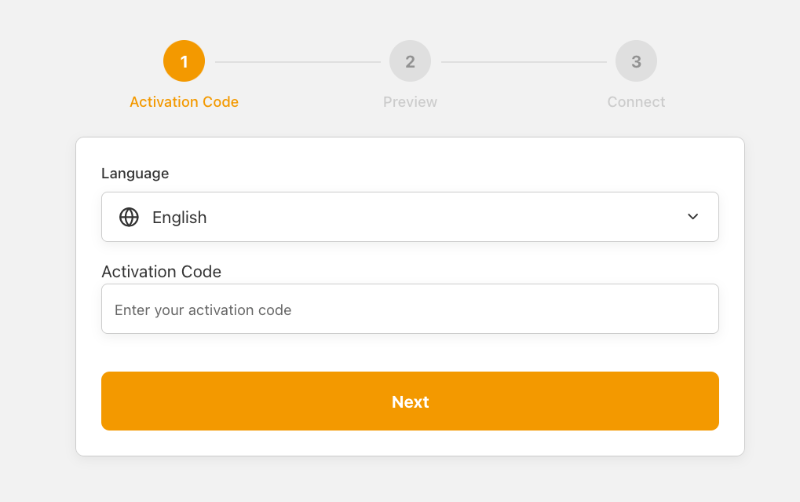The image size is (800, 502).
Task: Go to the Activation Code step label
Action: (184, 102)
